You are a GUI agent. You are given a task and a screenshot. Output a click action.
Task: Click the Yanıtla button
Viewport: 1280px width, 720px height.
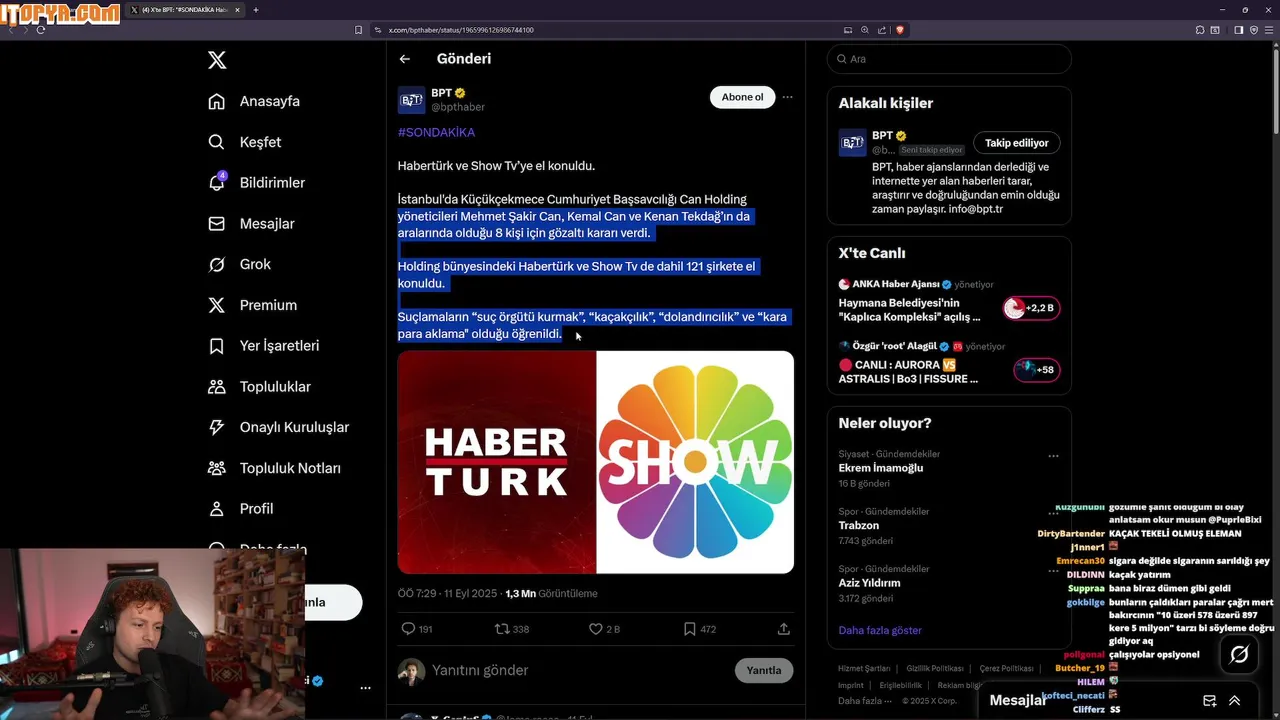click(764, 670)
